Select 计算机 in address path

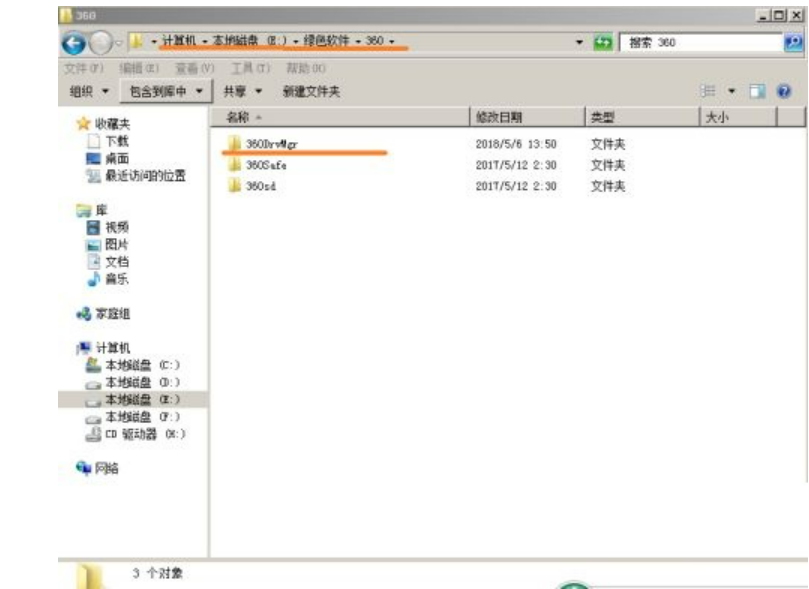pyautogui.click(x=179, y=40)
